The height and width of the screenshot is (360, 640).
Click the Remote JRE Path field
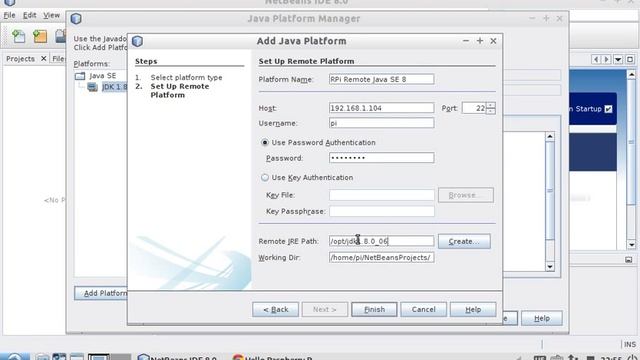click(x=382, y=241)
